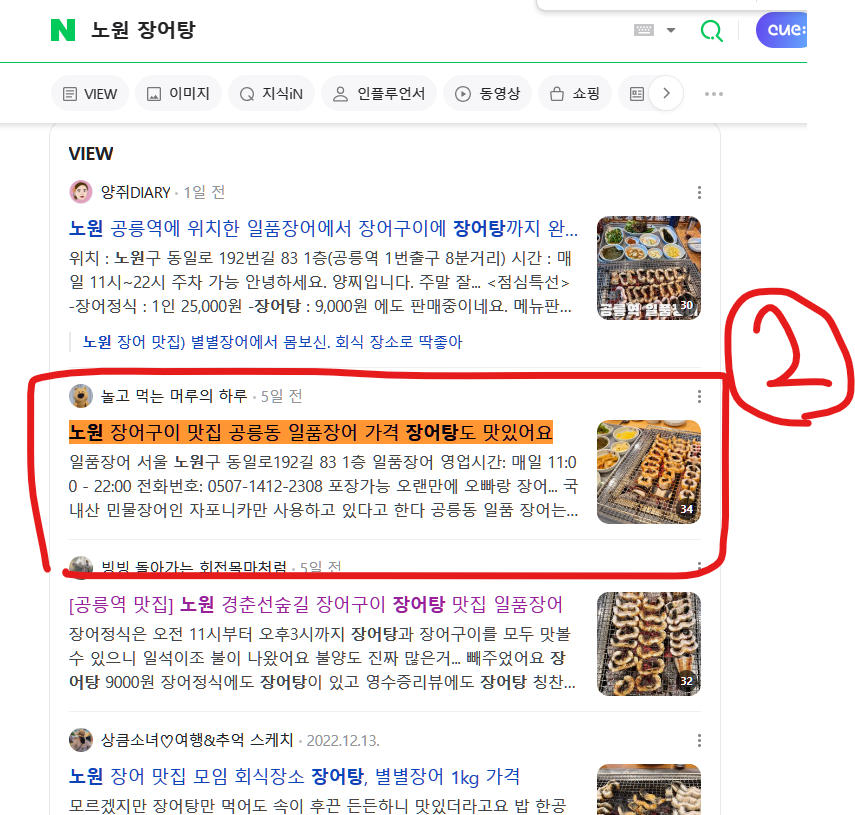Open thumbnail with 34 photos badge
Image resolution: width=855 pixels, height=815 pixels.
pyautogui.click(x=648, y=472)
